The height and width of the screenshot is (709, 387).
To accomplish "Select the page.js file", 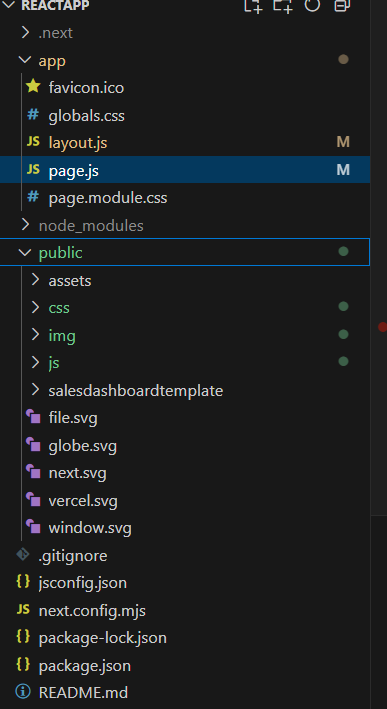I will pos(74,171).
